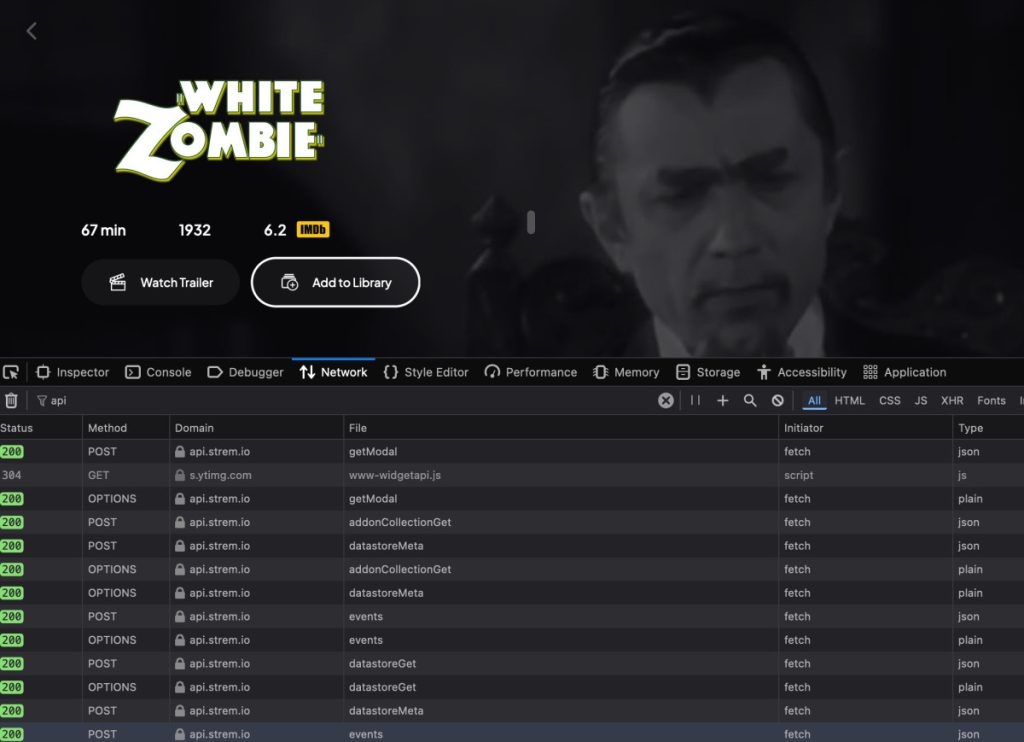Open the Style Editor tab

[426, 372]
